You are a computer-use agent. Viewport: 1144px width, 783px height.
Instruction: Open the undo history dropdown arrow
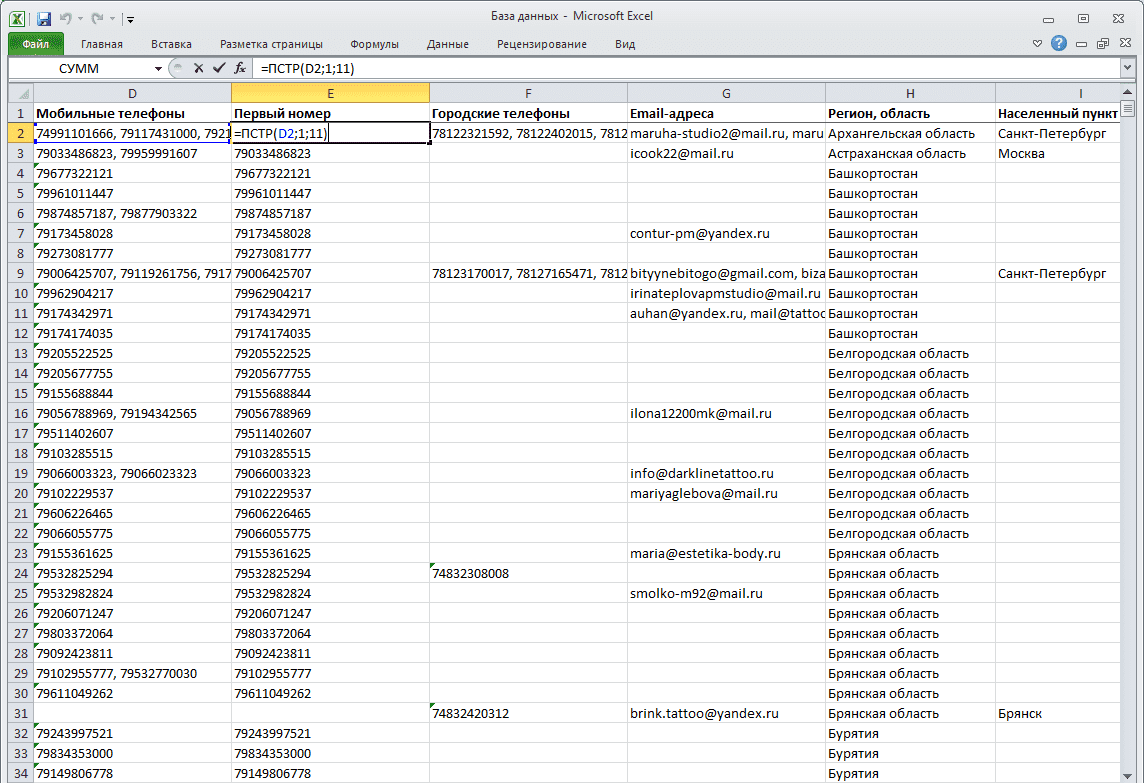point(80,19)
